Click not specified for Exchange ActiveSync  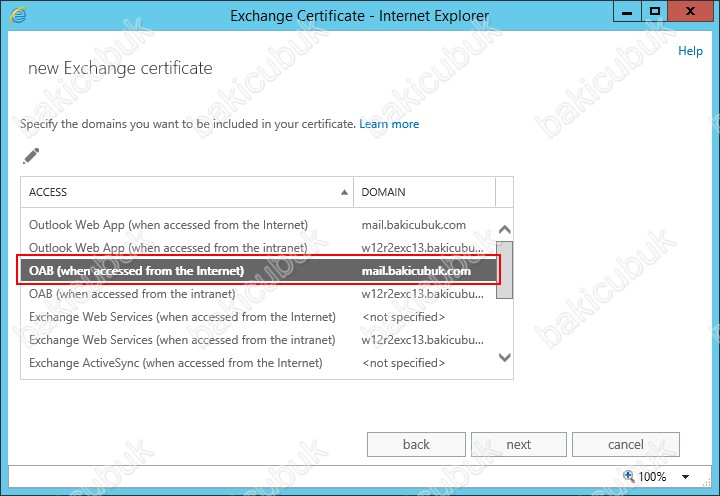coord(403,362)
